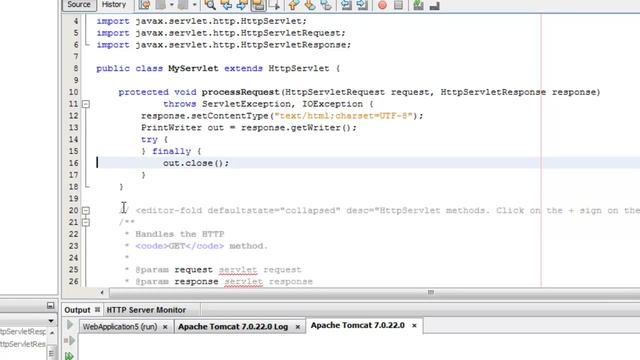640x360 pixels.
Task: Toggle Bookmark on current line
Action: (326, 5)
